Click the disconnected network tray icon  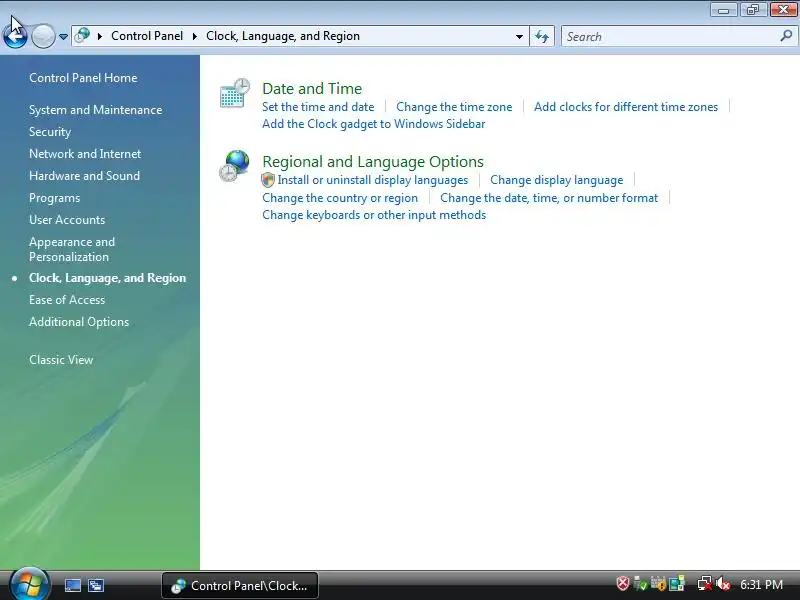(x=705, y=583)
